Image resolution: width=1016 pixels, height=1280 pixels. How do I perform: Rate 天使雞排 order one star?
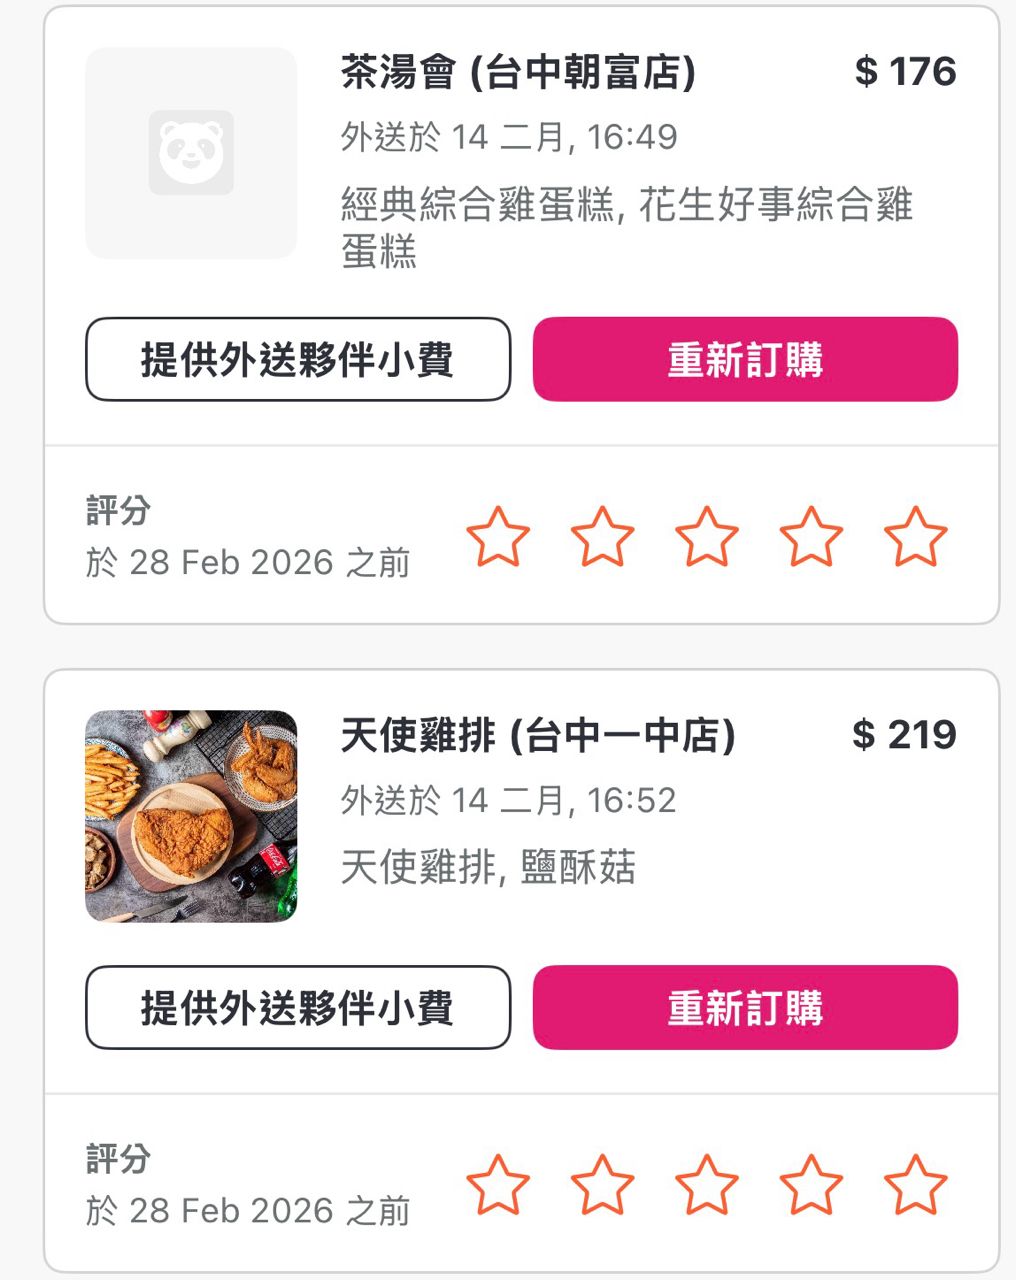498,1184
